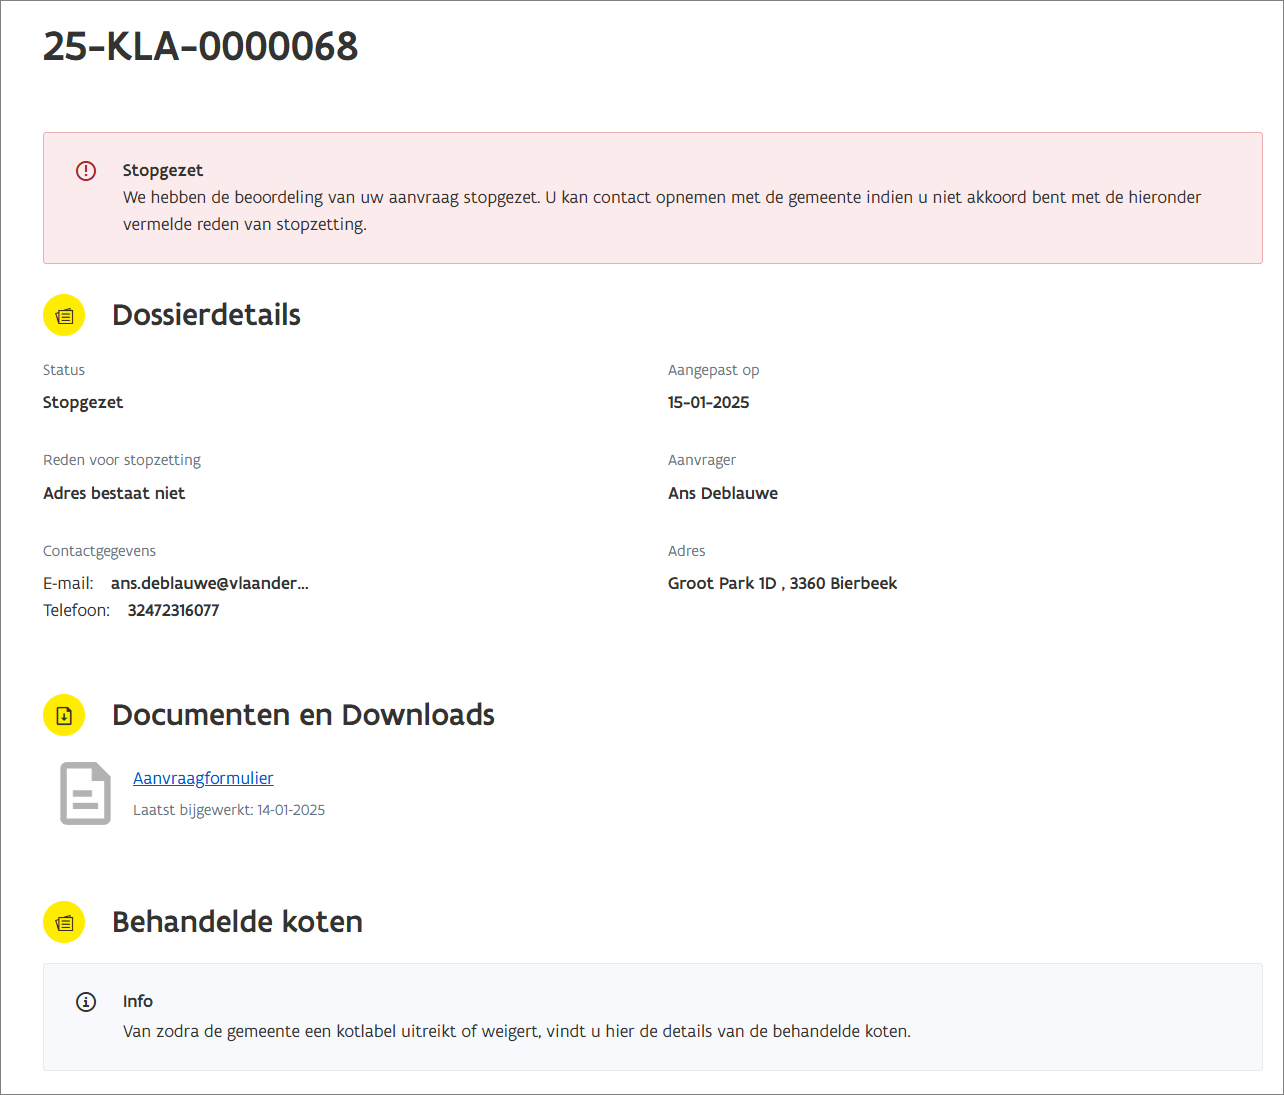Click the Behandelde koten heading

coord(237,922)
